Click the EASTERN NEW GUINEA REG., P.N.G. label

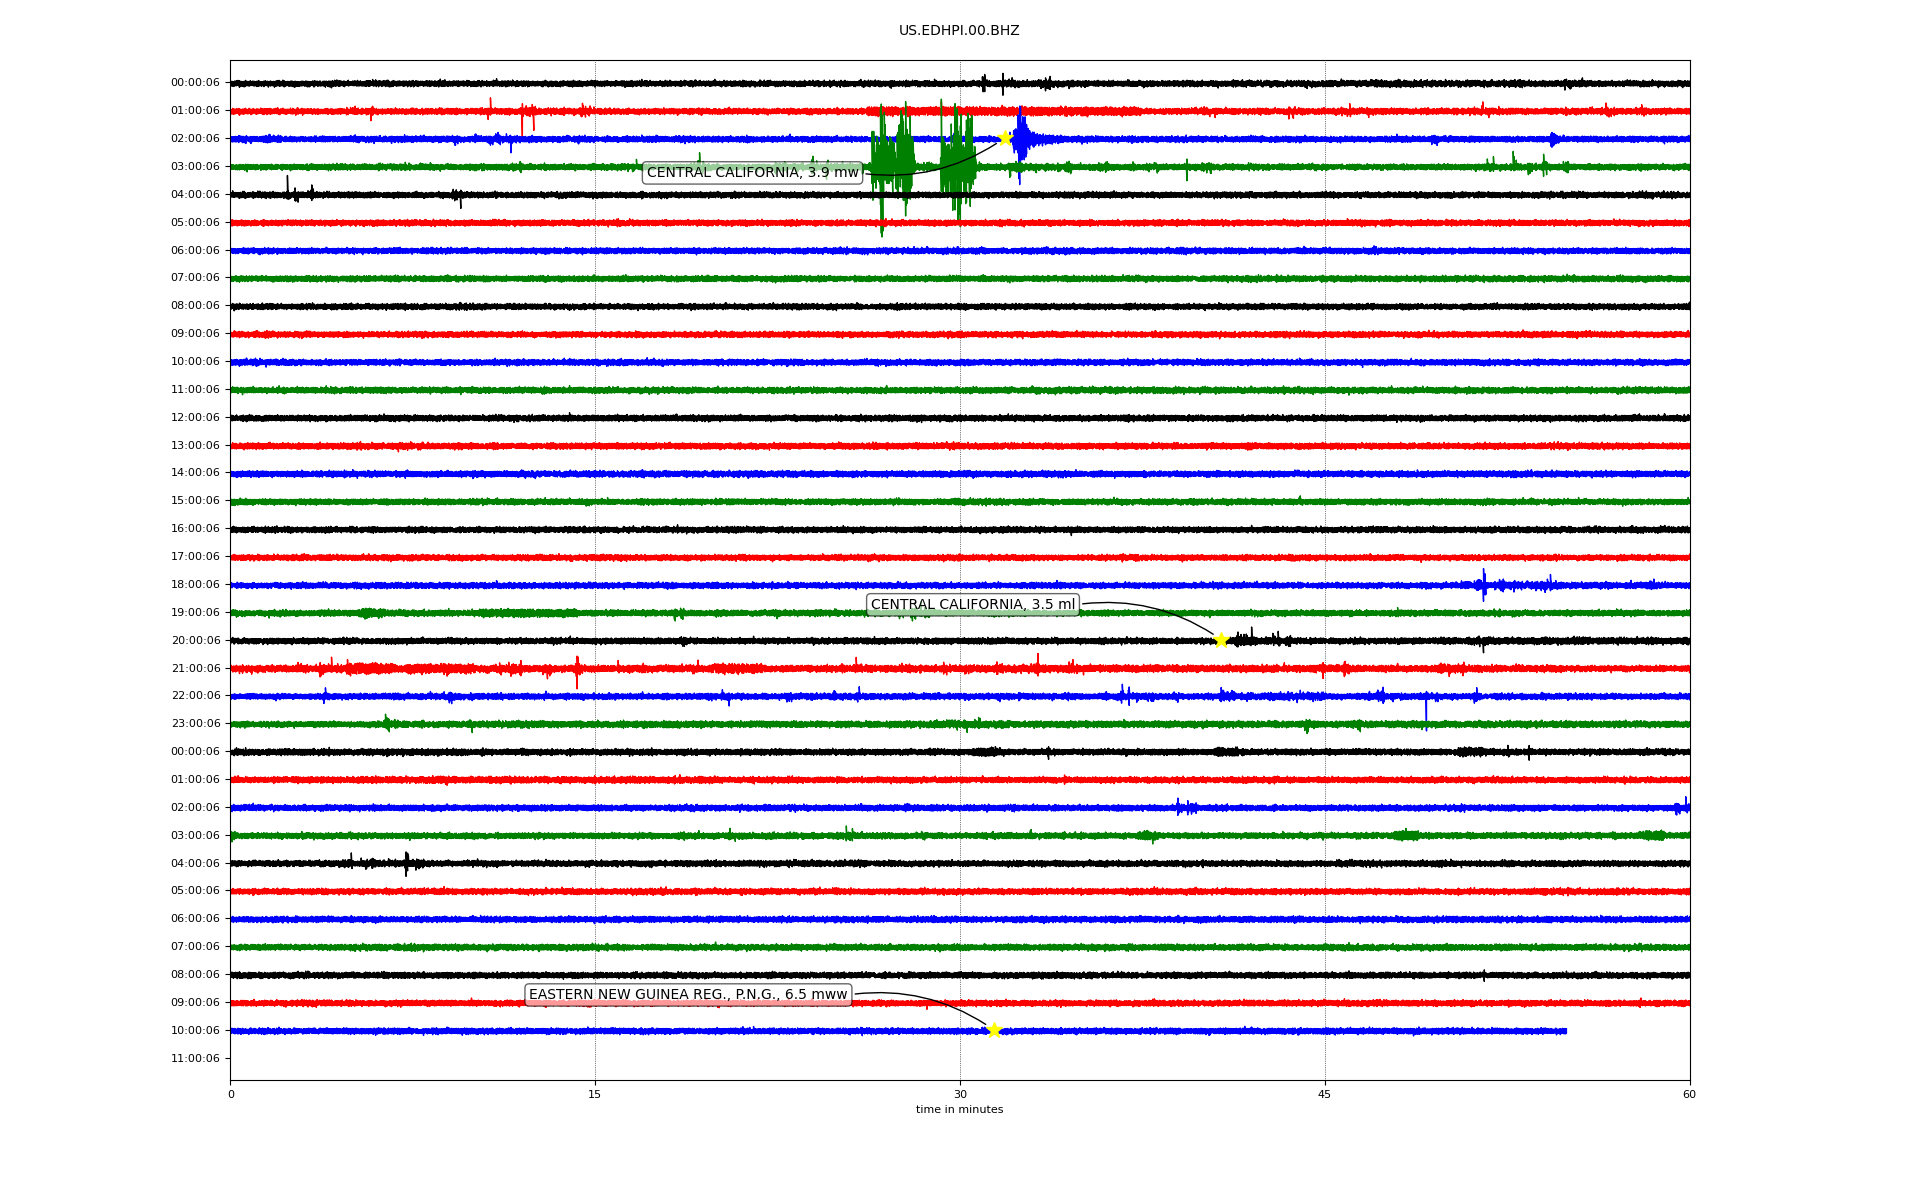point(688,995)
